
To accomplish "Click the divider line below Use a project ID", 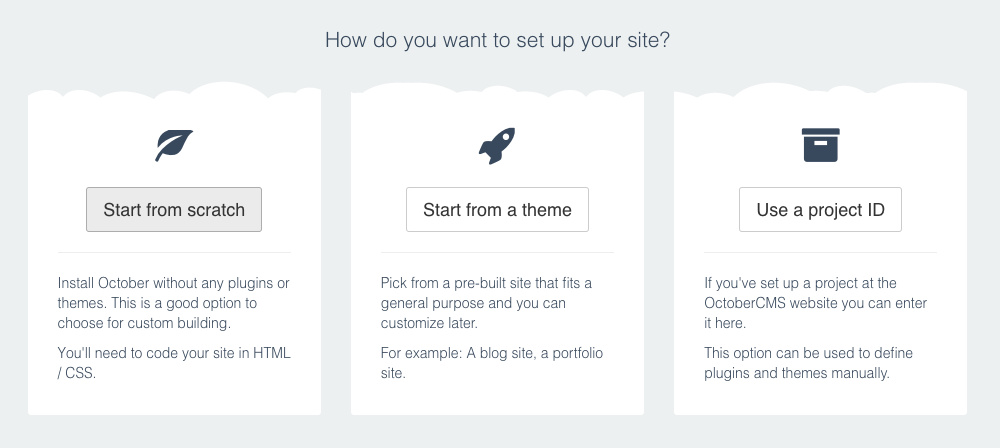I will point(820,253).
